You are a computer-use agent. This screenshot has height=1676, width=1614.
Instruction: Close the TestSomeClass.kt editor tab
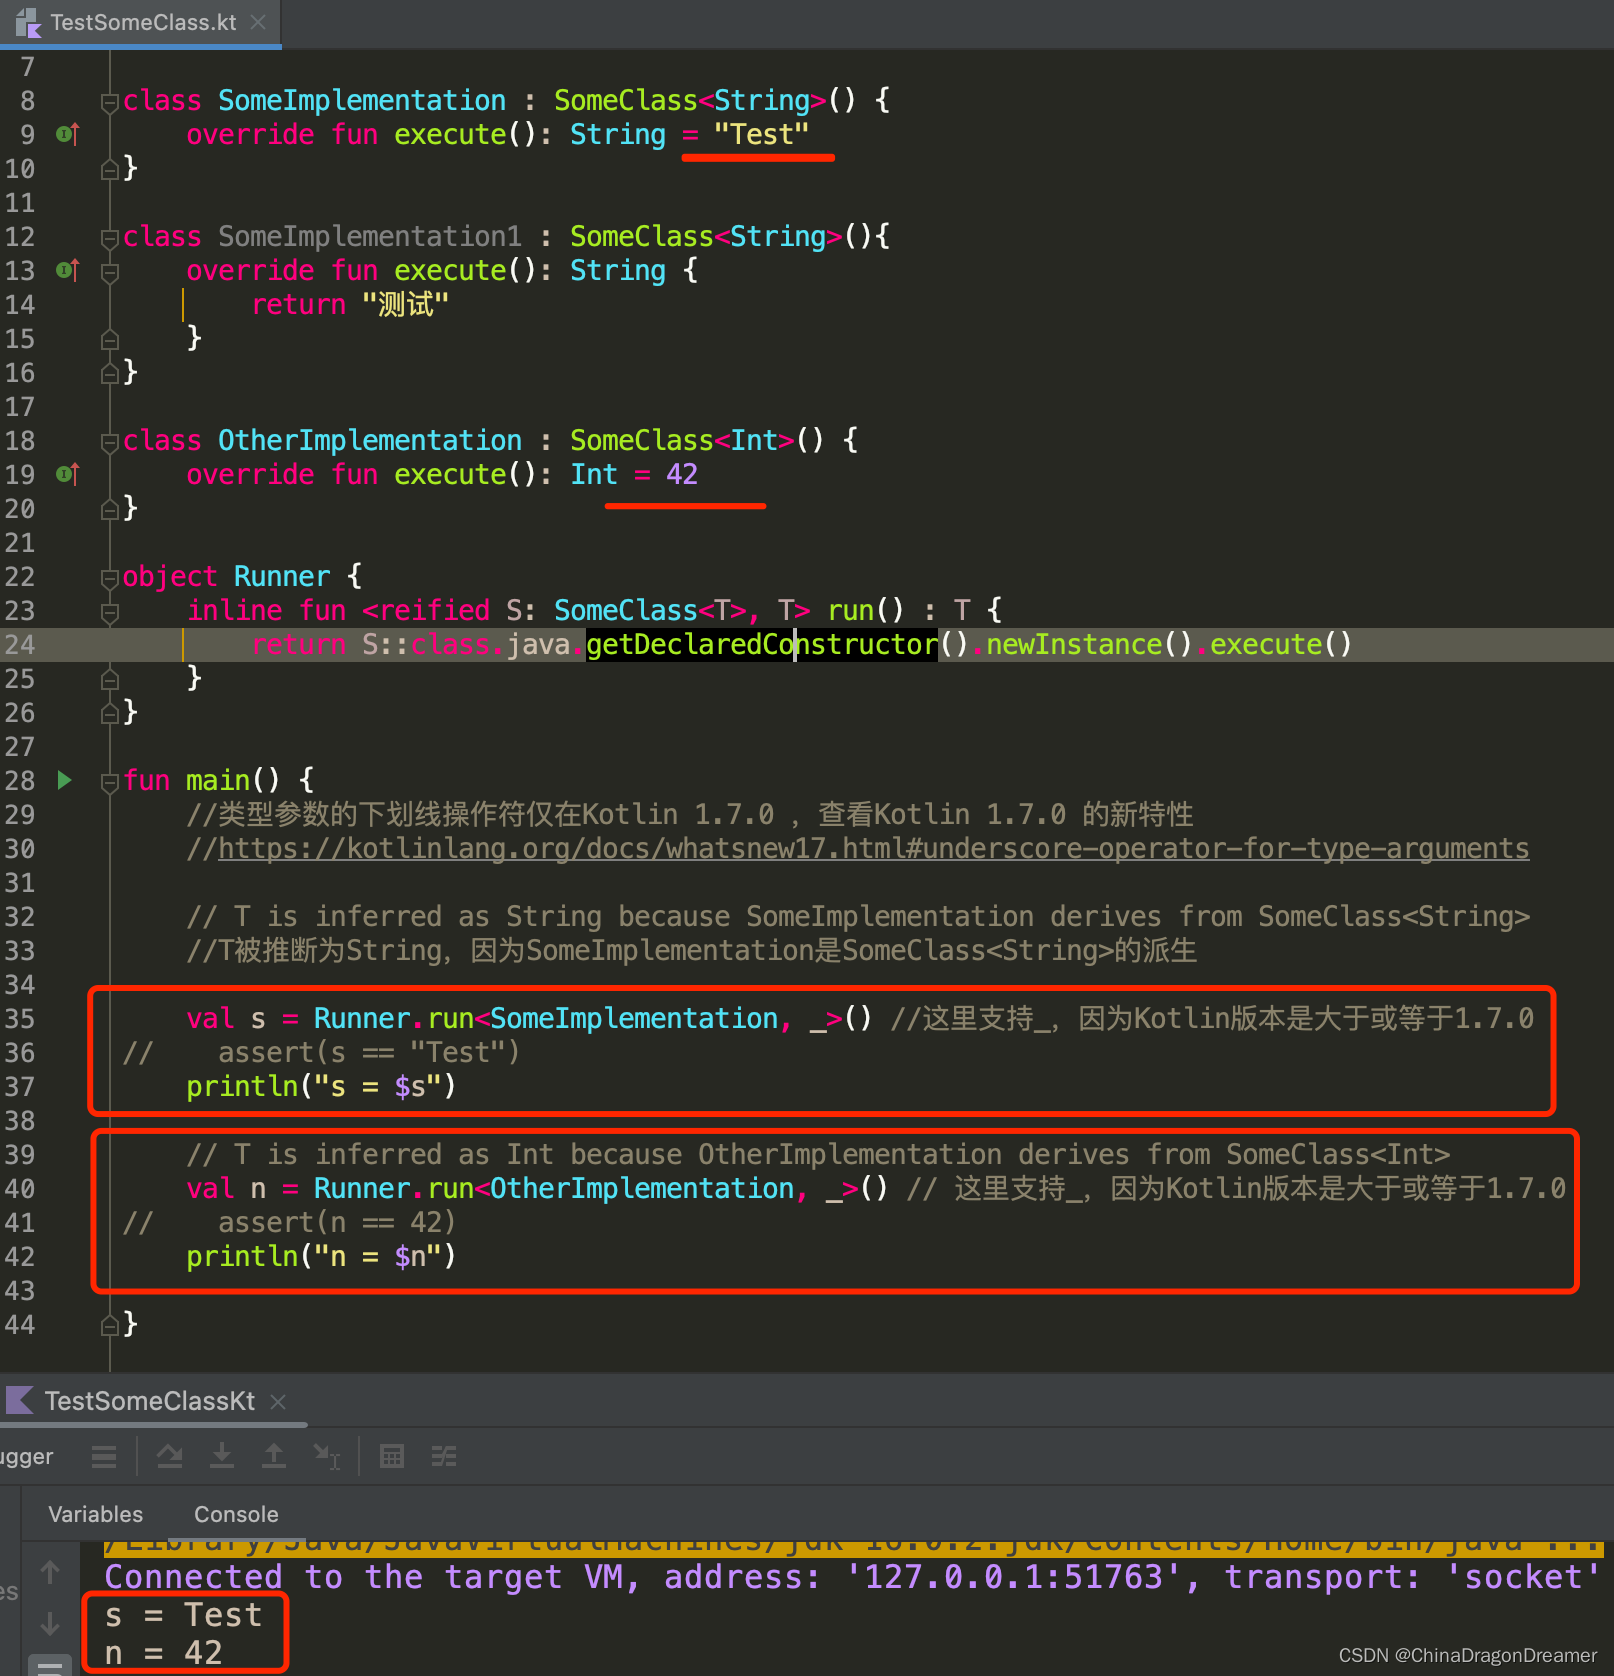[258, 22]
